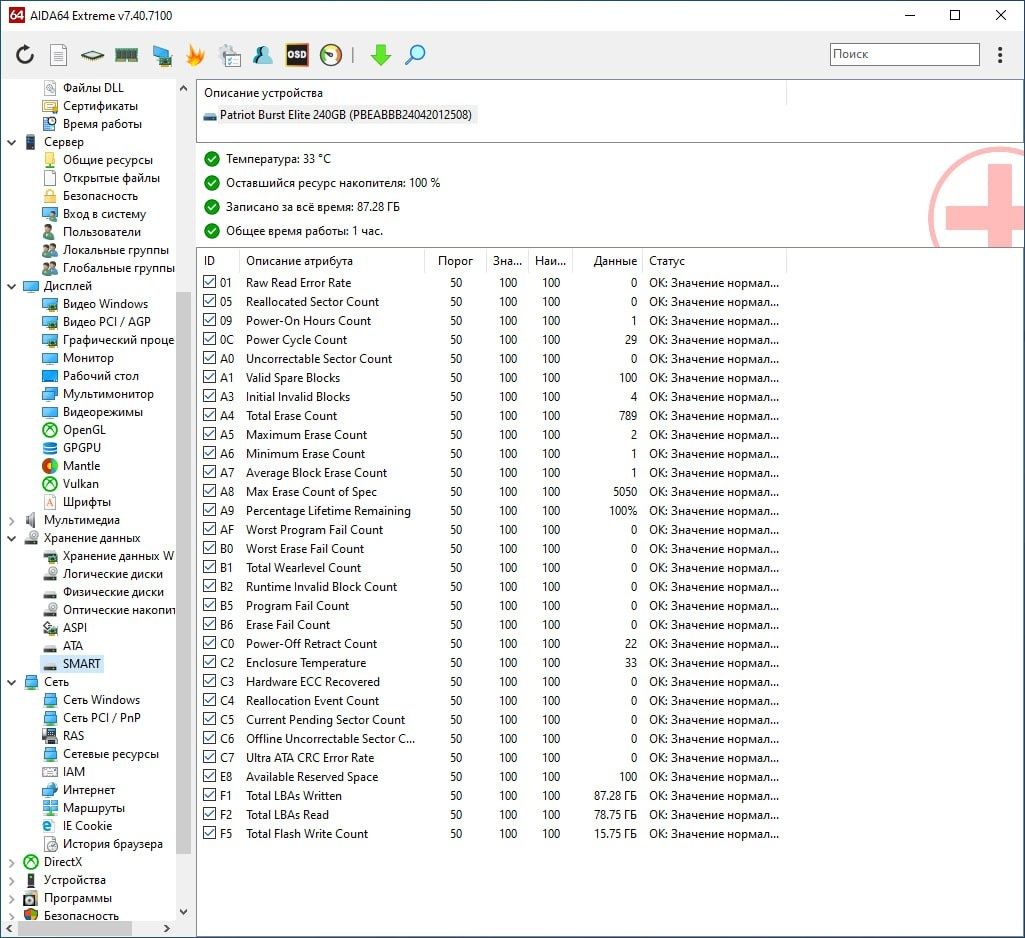Collapse the Сеть tree node
Image resolution: width=1025 pixels, height=938 pixels.
[12, 682]
